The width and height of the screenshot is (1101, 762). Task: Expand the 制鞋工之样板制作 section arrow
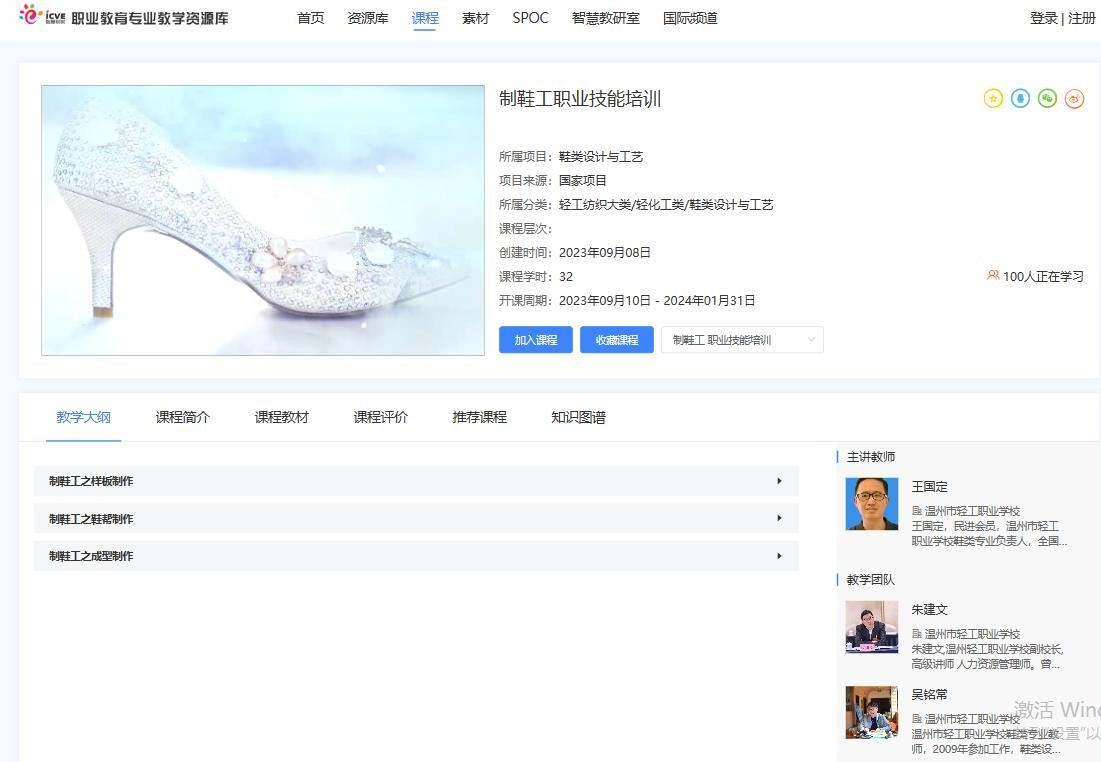(779, 481)
